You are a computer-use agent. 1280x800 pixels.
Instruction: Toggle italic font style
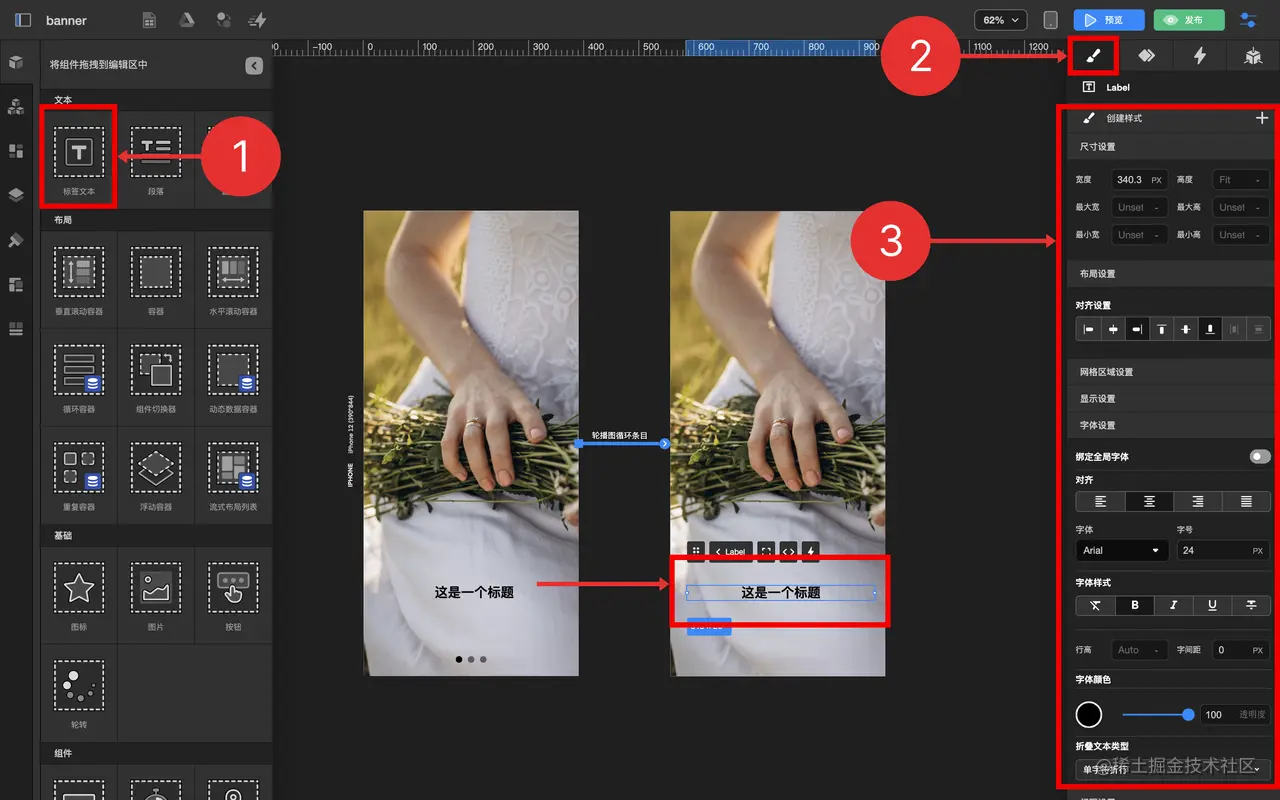1174,605
